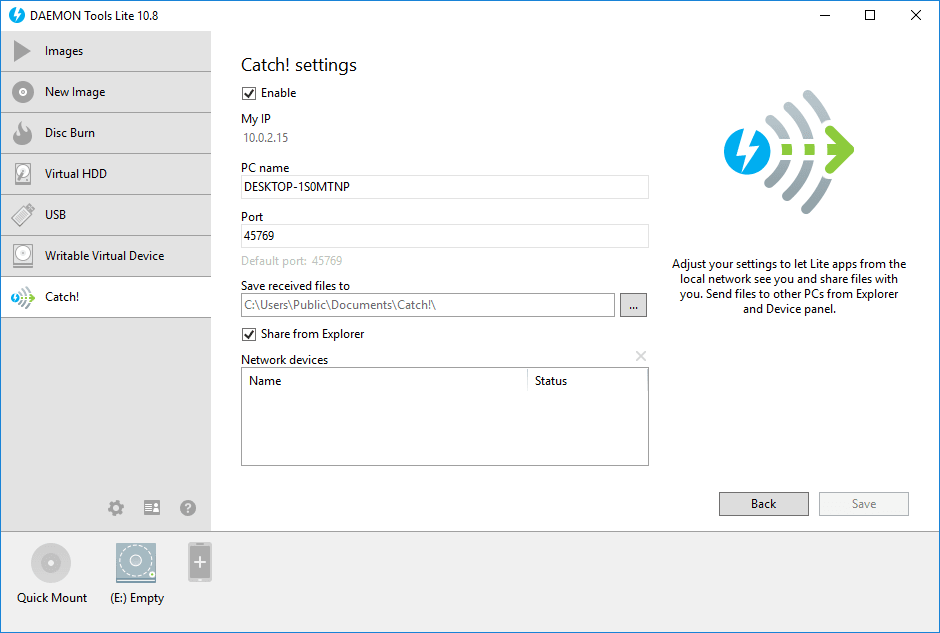Click the Default port: 45769 text
940x633 pixels.
tap(291, 261)
